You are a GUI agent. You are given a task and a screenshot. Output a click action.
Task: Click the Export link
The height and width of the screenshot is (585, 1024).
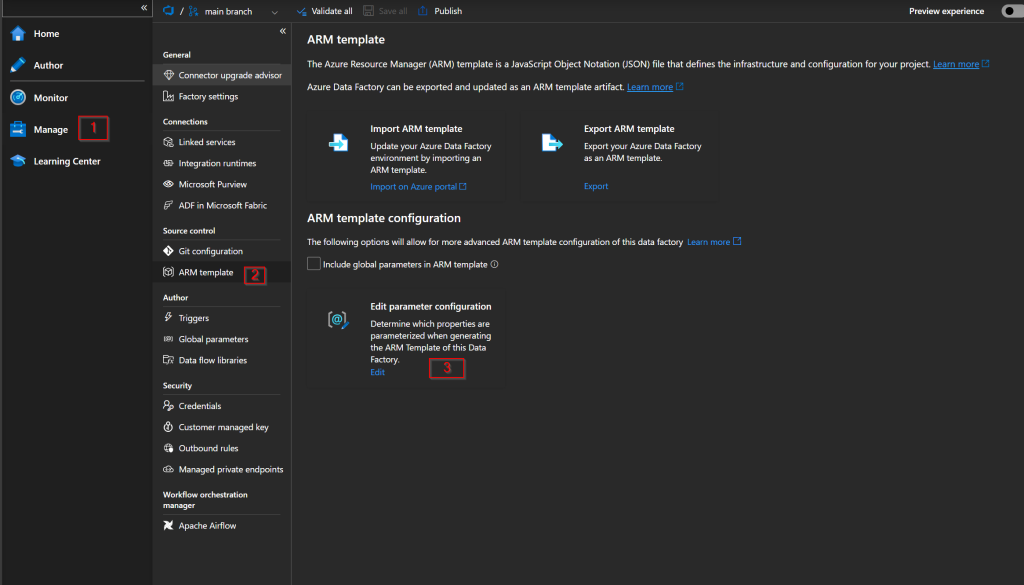click(x=596, y=186)
